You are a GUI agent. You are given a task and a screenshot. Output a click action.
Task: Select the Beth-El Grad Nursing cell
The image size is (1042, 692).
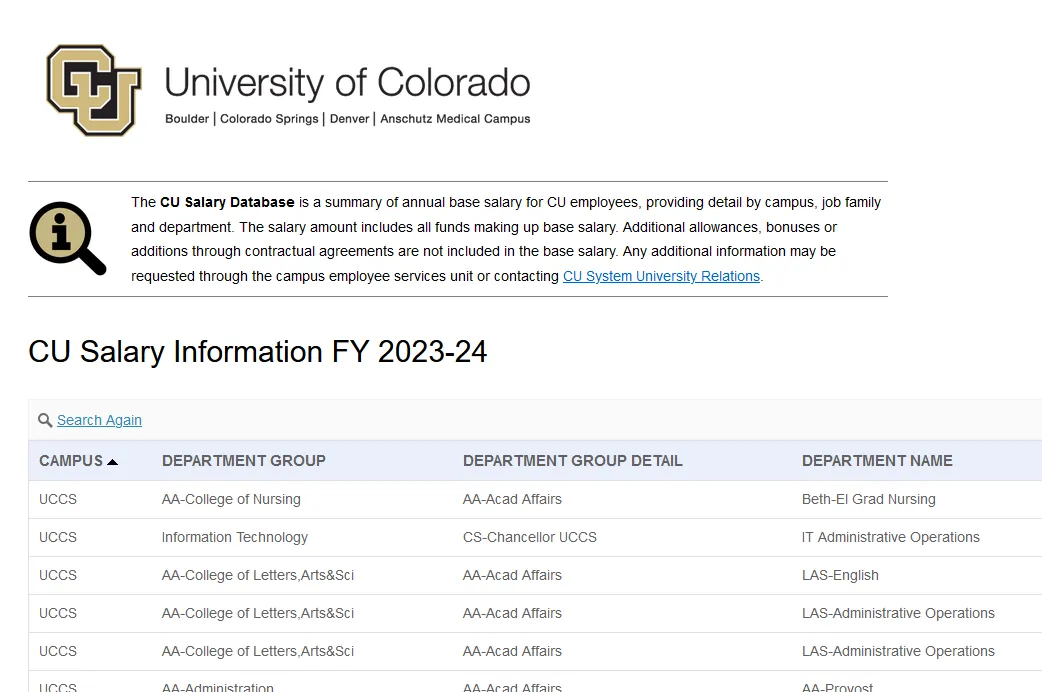868,499
